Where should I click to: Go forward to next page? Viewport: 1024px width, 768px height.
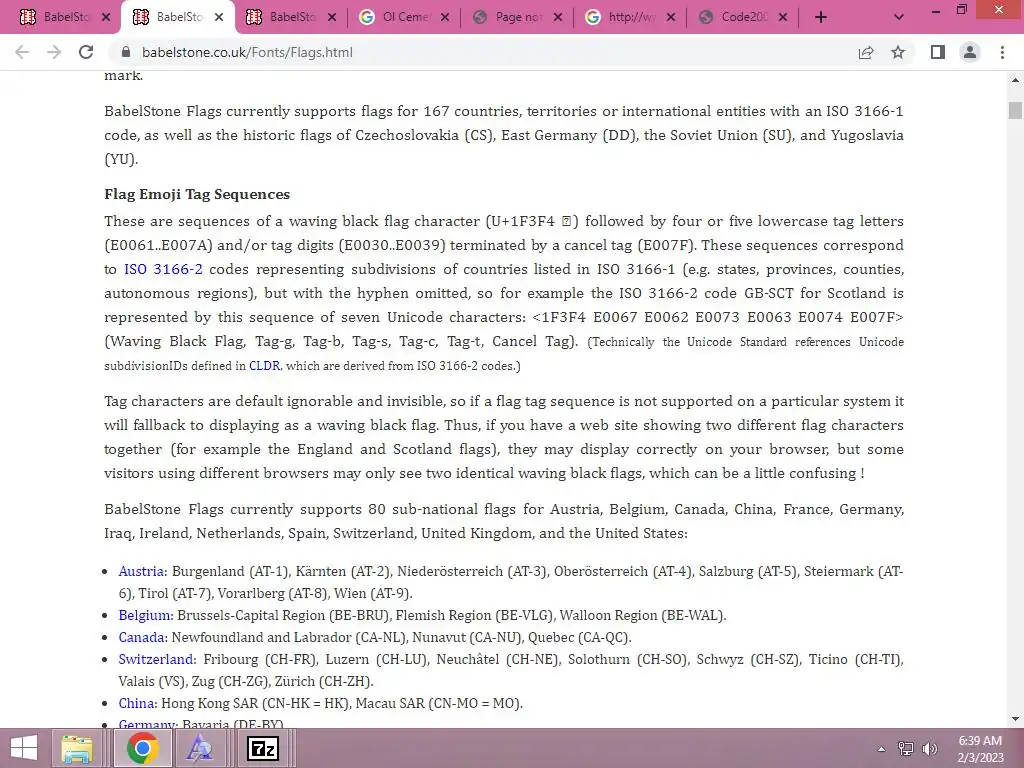coord(54,52)
